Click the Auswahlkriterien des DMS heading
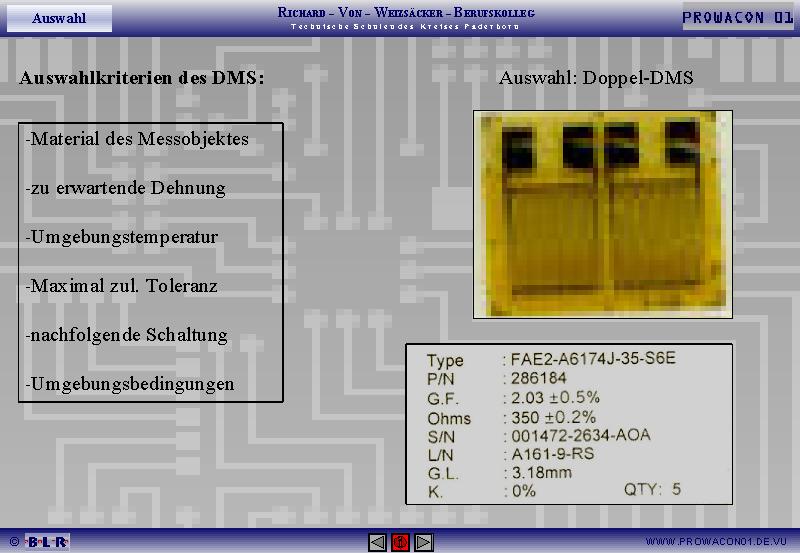Image resolution: width=800 pixels, height=553 pixels. [142, 78]
